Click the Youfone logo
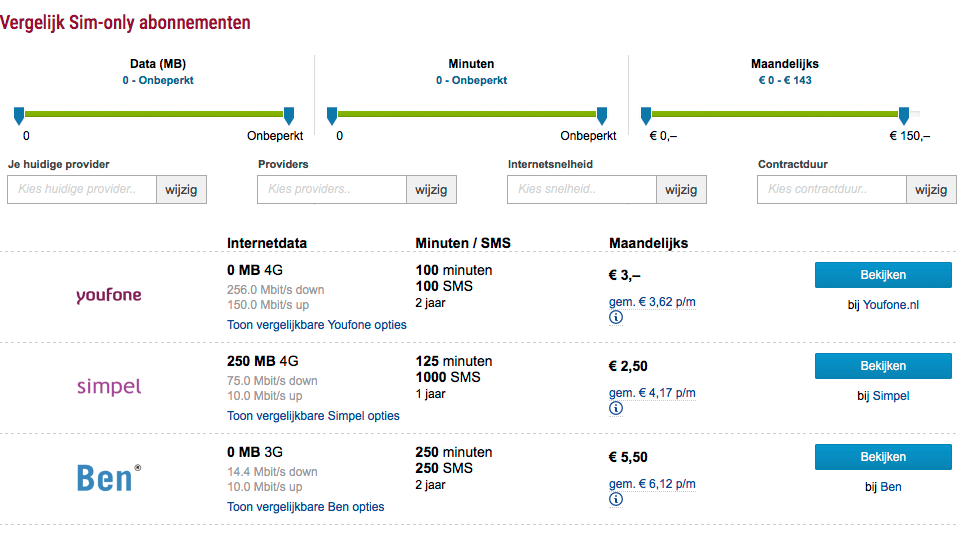The height and width of the screenshot is (540, 958). click(x=109, y=295)
